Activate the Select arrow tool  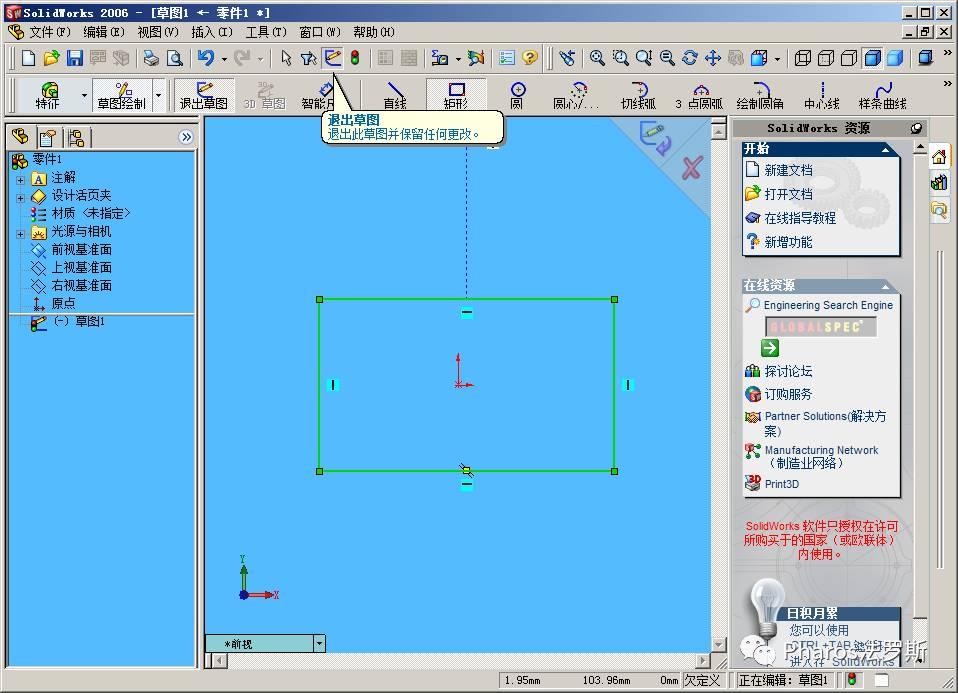286,58
